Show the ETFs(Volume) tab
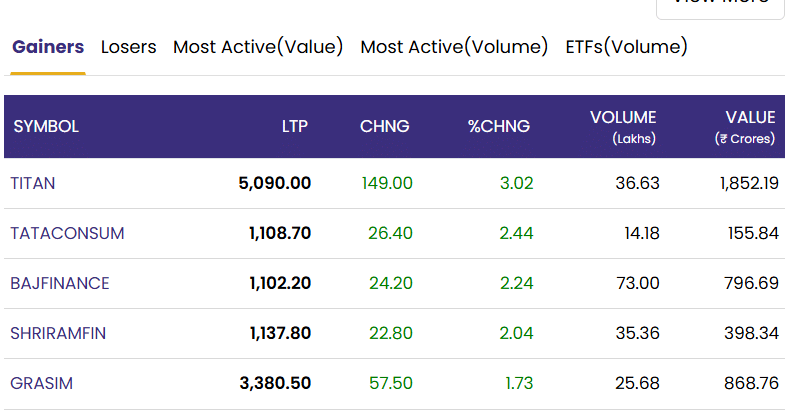The height and width of the screenshot is (416, 795). click(627, 47)
